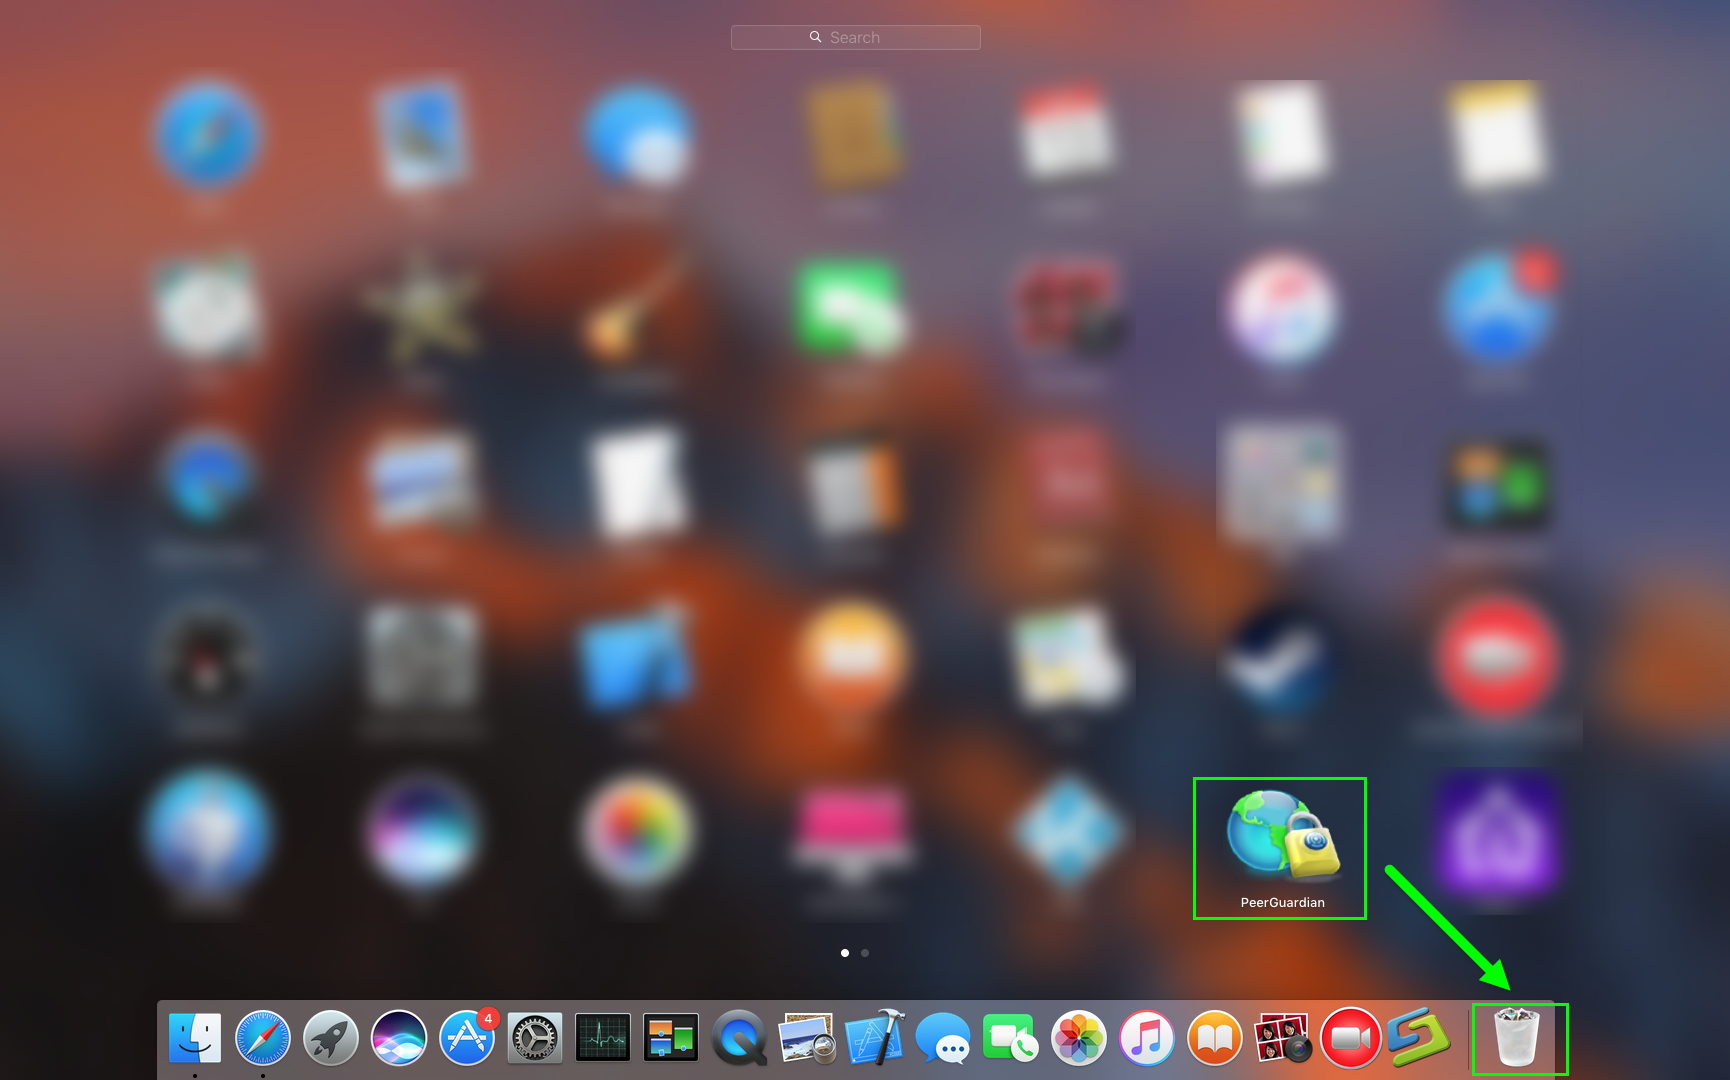
Task: Start Messages from the Dock
Action: coord(941,1038)
